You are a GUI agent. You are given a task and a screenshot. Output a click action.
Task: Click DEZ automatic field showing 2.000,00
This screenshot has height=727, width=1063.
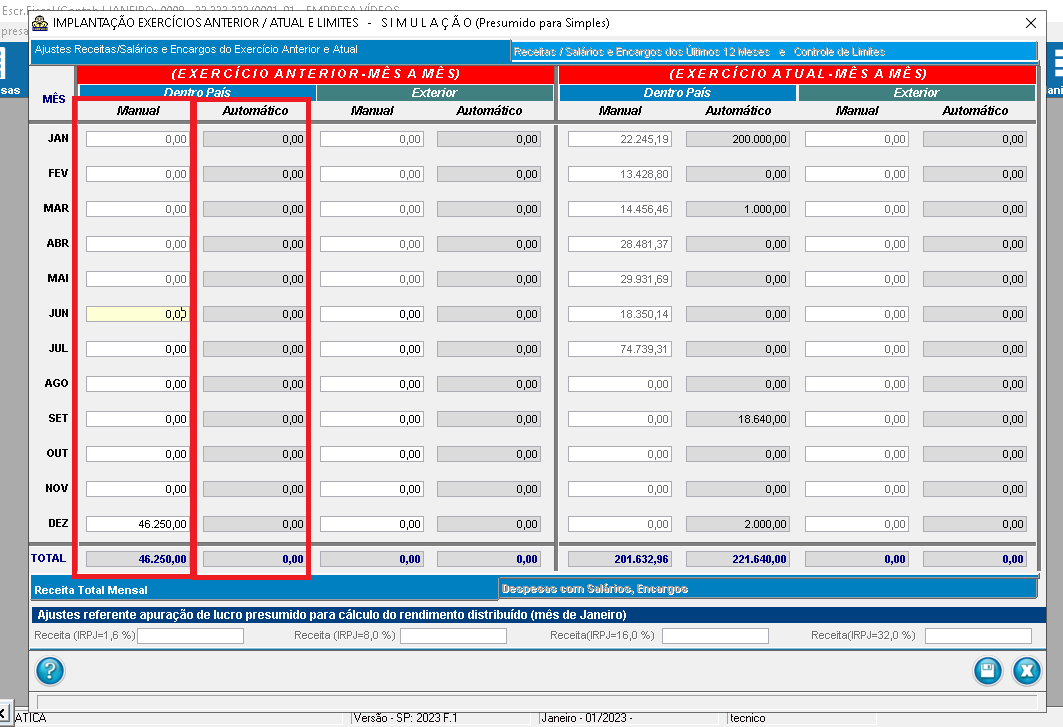738,524
